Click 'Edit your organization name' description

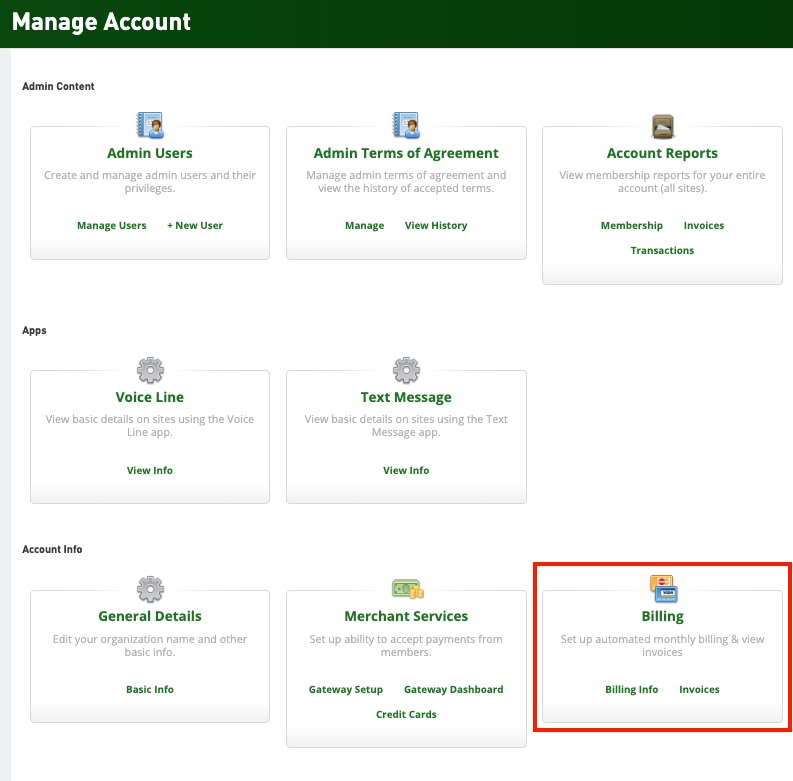click(150, 646)
